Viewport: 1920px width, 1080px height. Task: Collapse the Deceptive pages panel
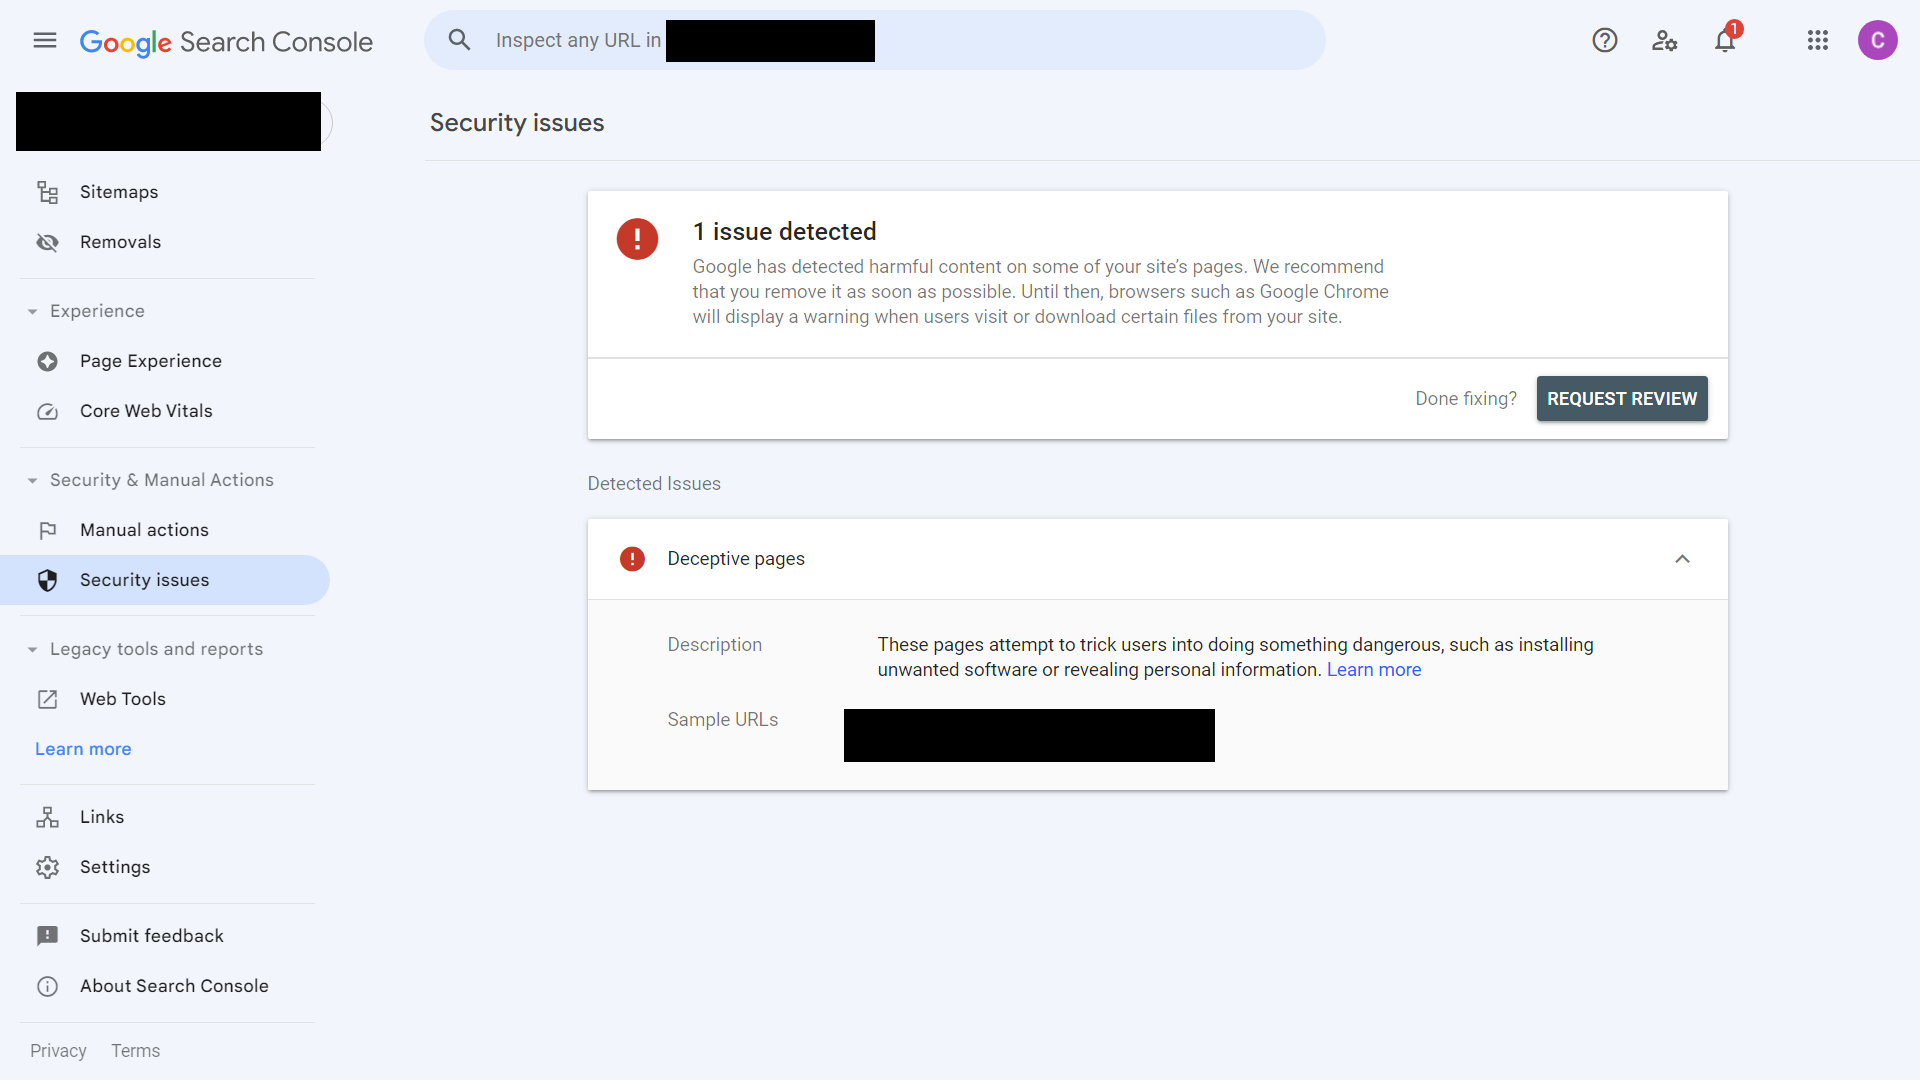(1682, 559)
